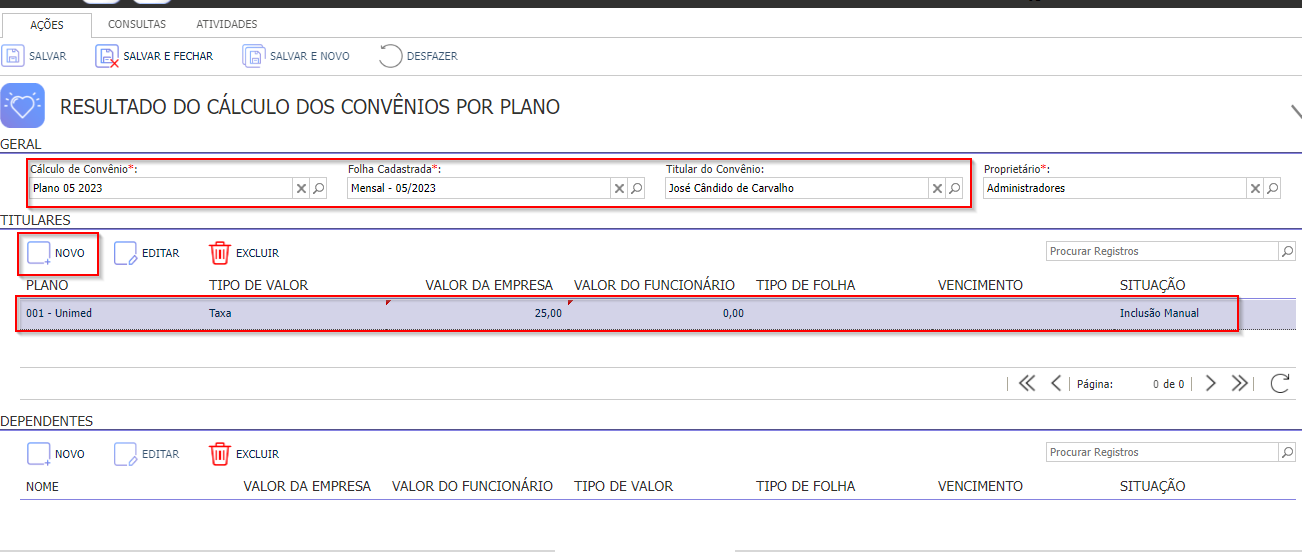Open the Atividades tab
Viewport: 1302px width, 552px height.
tap(226, 24)
